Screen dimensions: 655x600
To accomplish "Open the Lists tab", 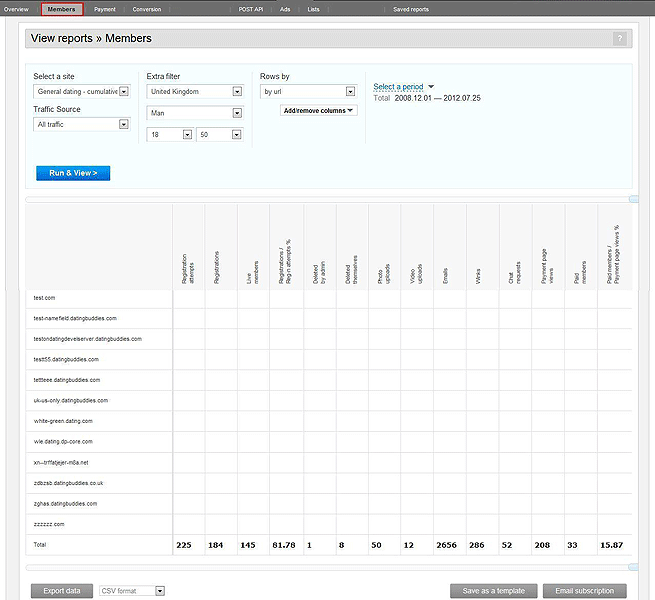I will coord(313,9).
